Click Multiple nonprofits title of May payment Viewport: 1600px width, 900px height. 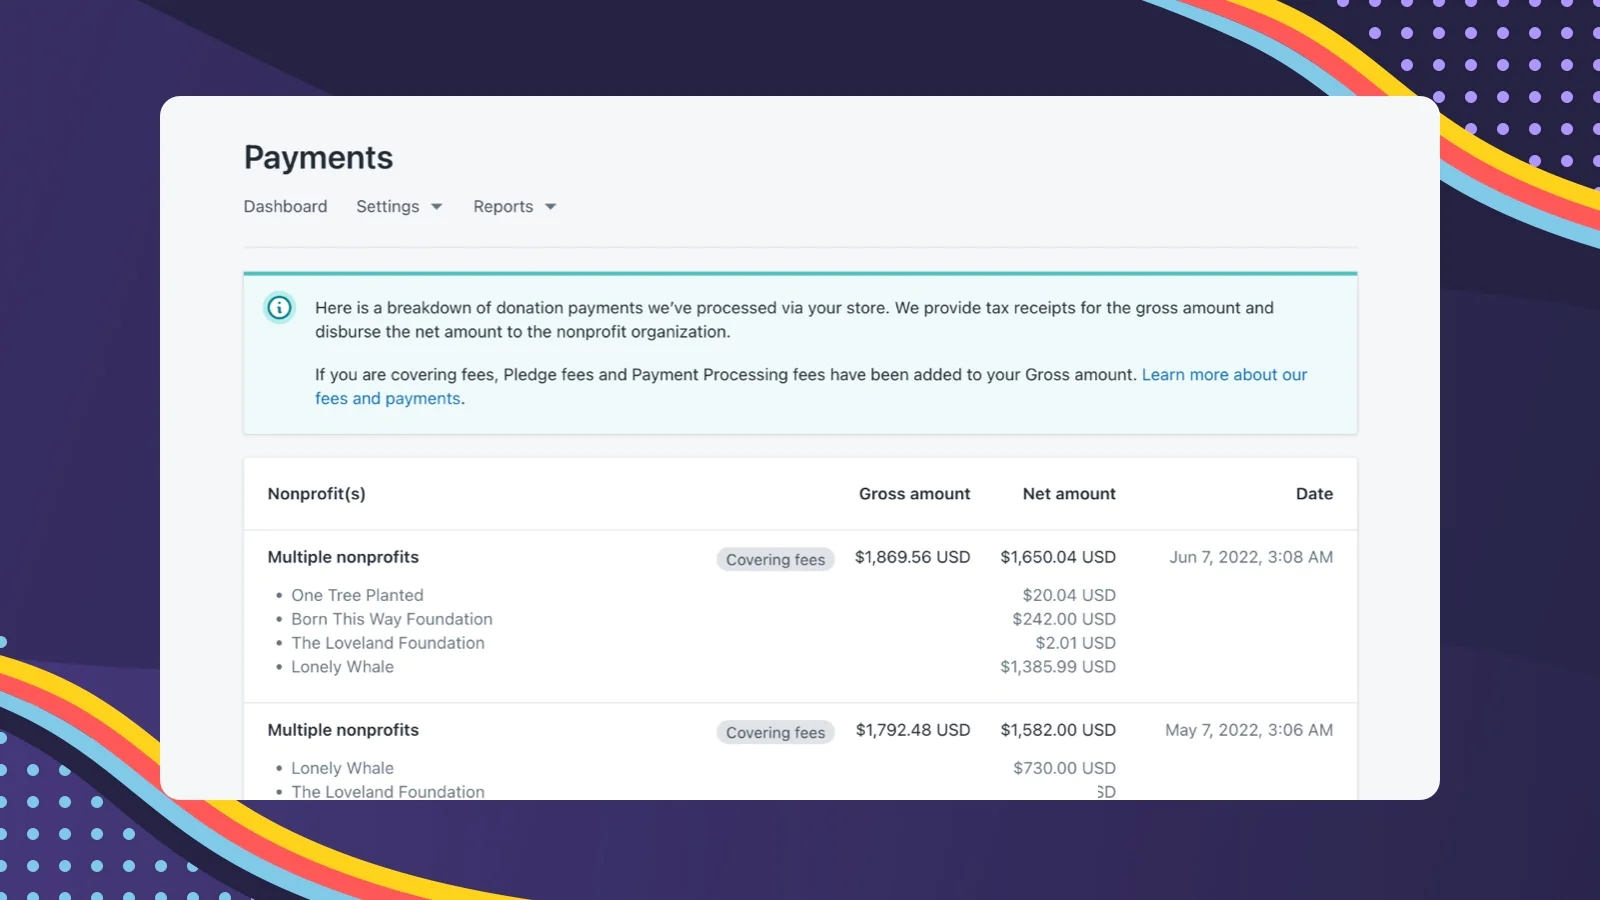pyautogui.click(x=343, y=730)
